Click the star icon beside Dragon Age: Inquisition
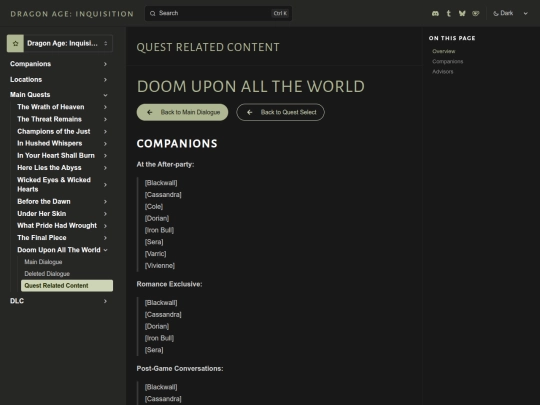540x405 pixels. click(x=15, y=43)
